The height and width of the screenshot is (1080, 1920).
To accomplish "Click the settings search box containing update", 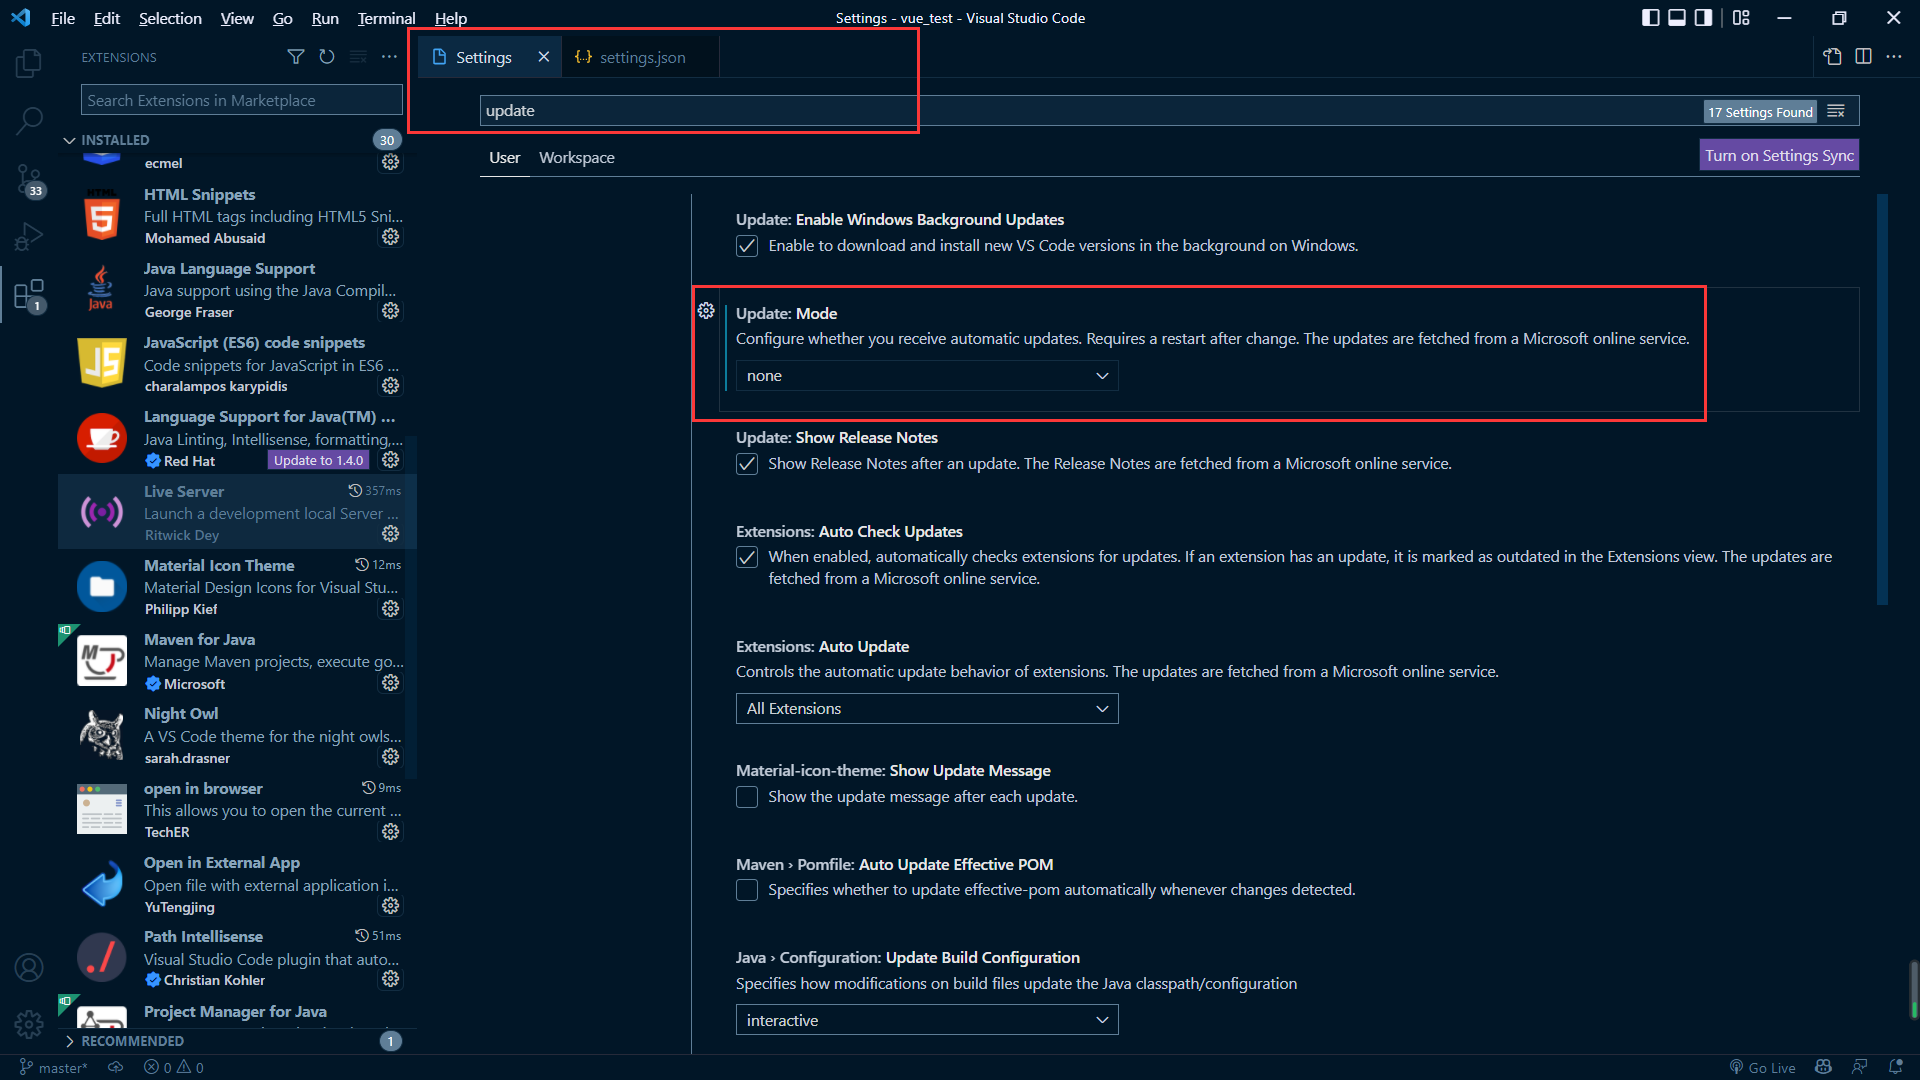I will pyautogui.click(x=1090, y=111).
